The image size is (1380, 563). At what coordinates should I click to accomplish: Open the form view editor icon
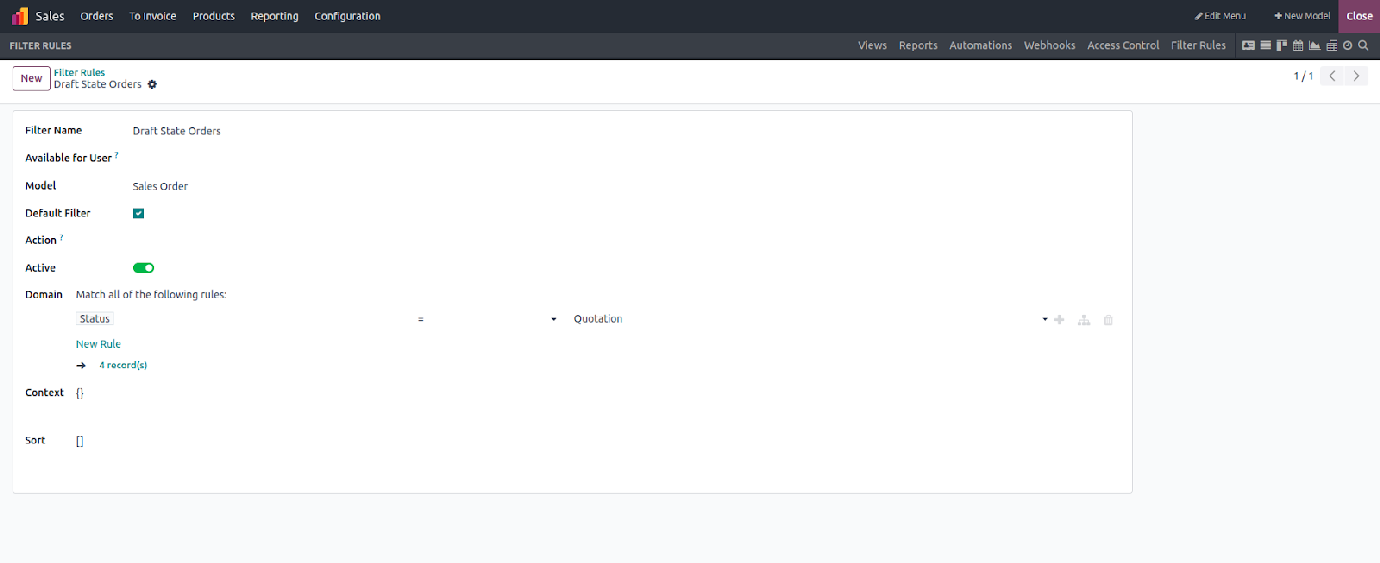pos(1248,45)
